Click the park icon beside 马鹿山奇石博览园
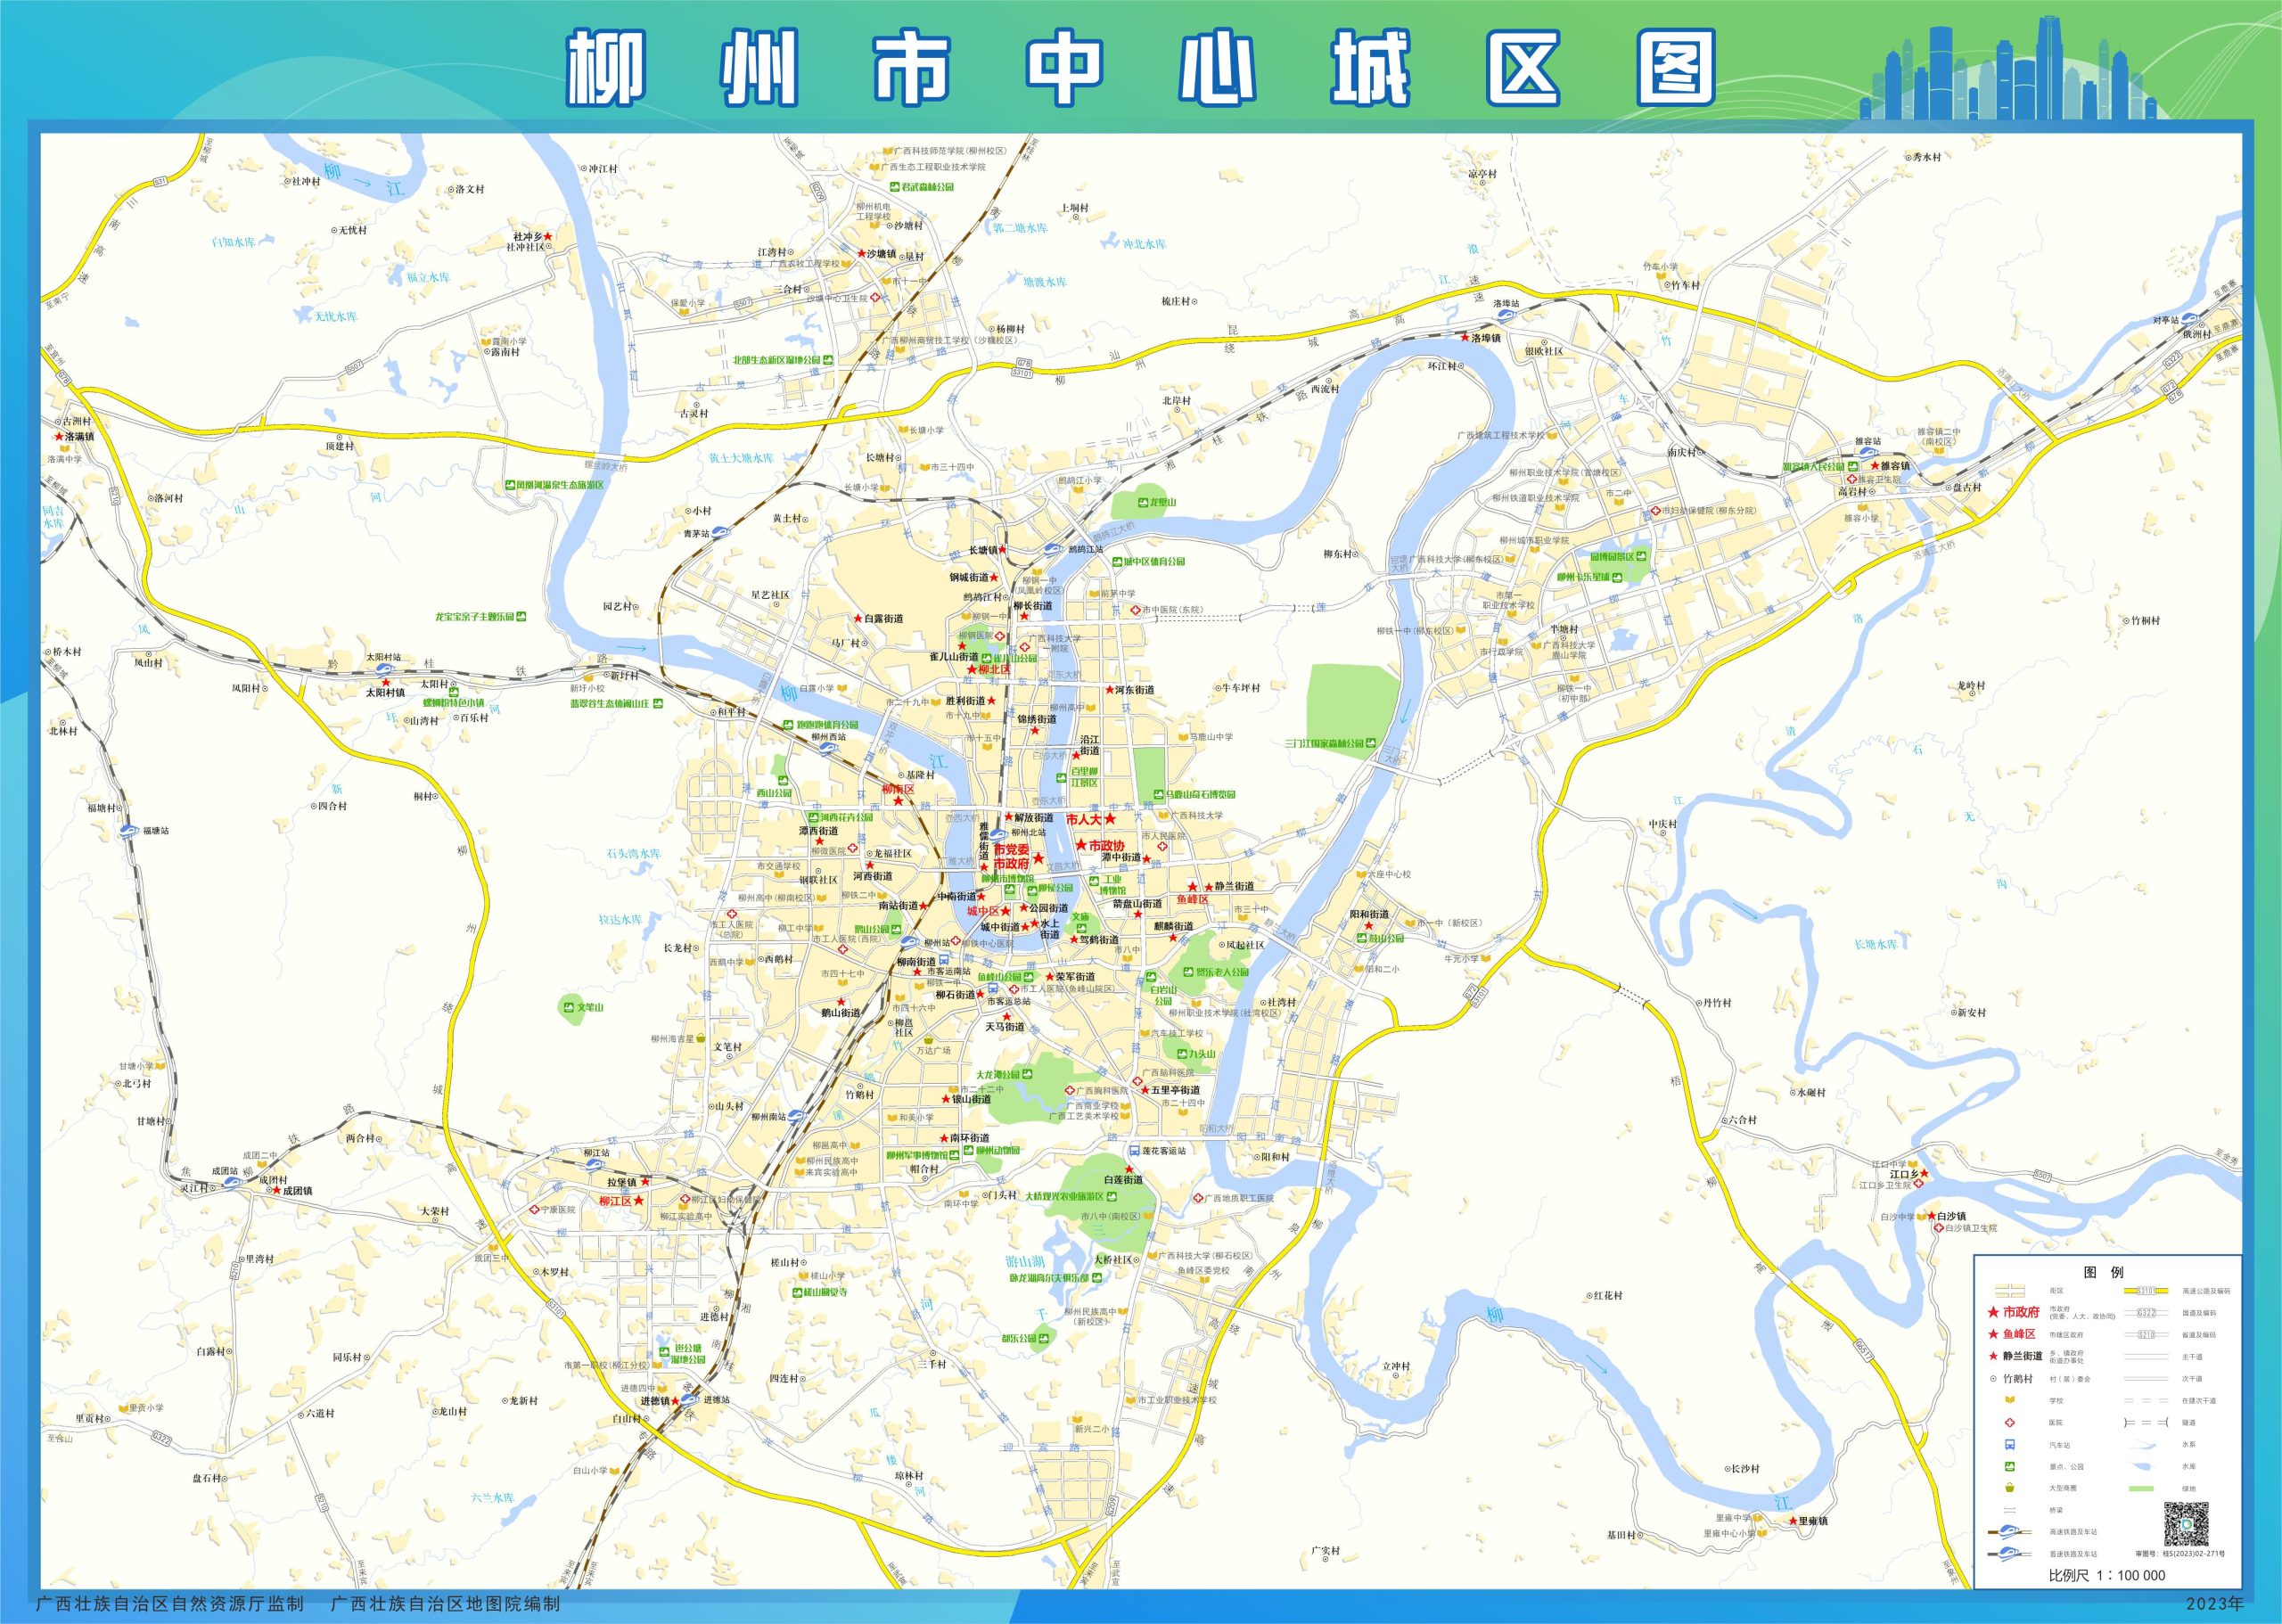 tap(1159, 794)
